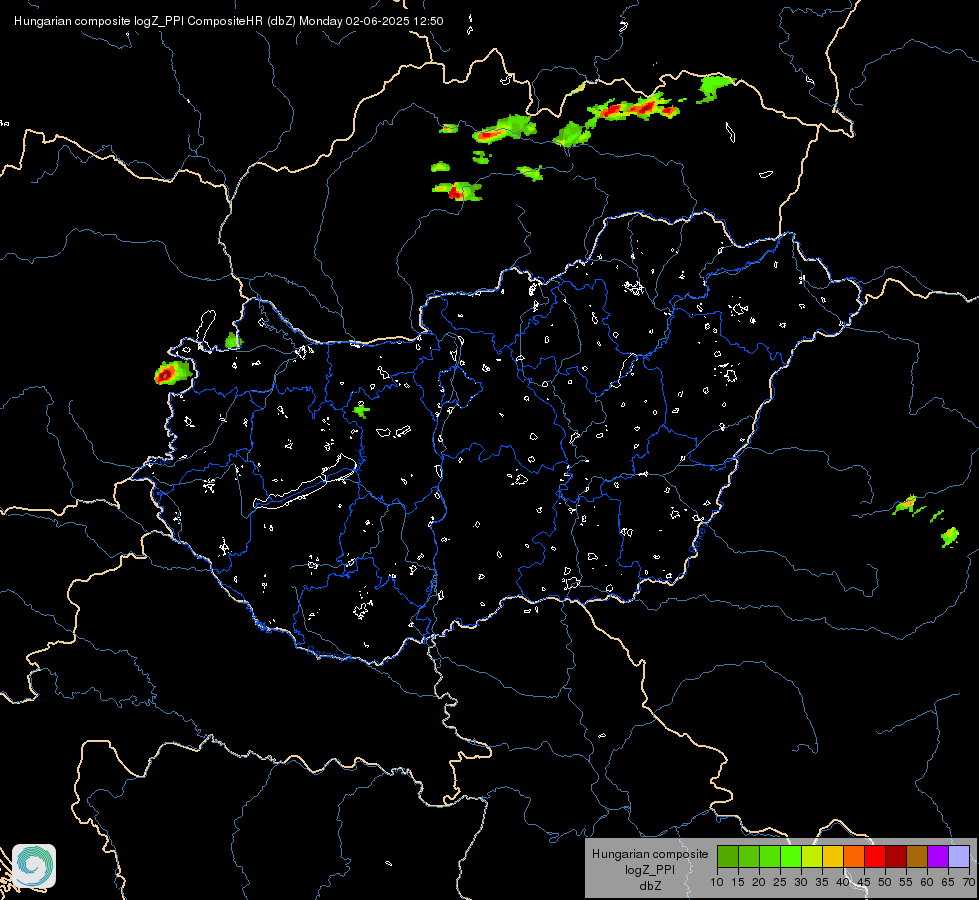Click the legend unit label "dbZ"

650,885
